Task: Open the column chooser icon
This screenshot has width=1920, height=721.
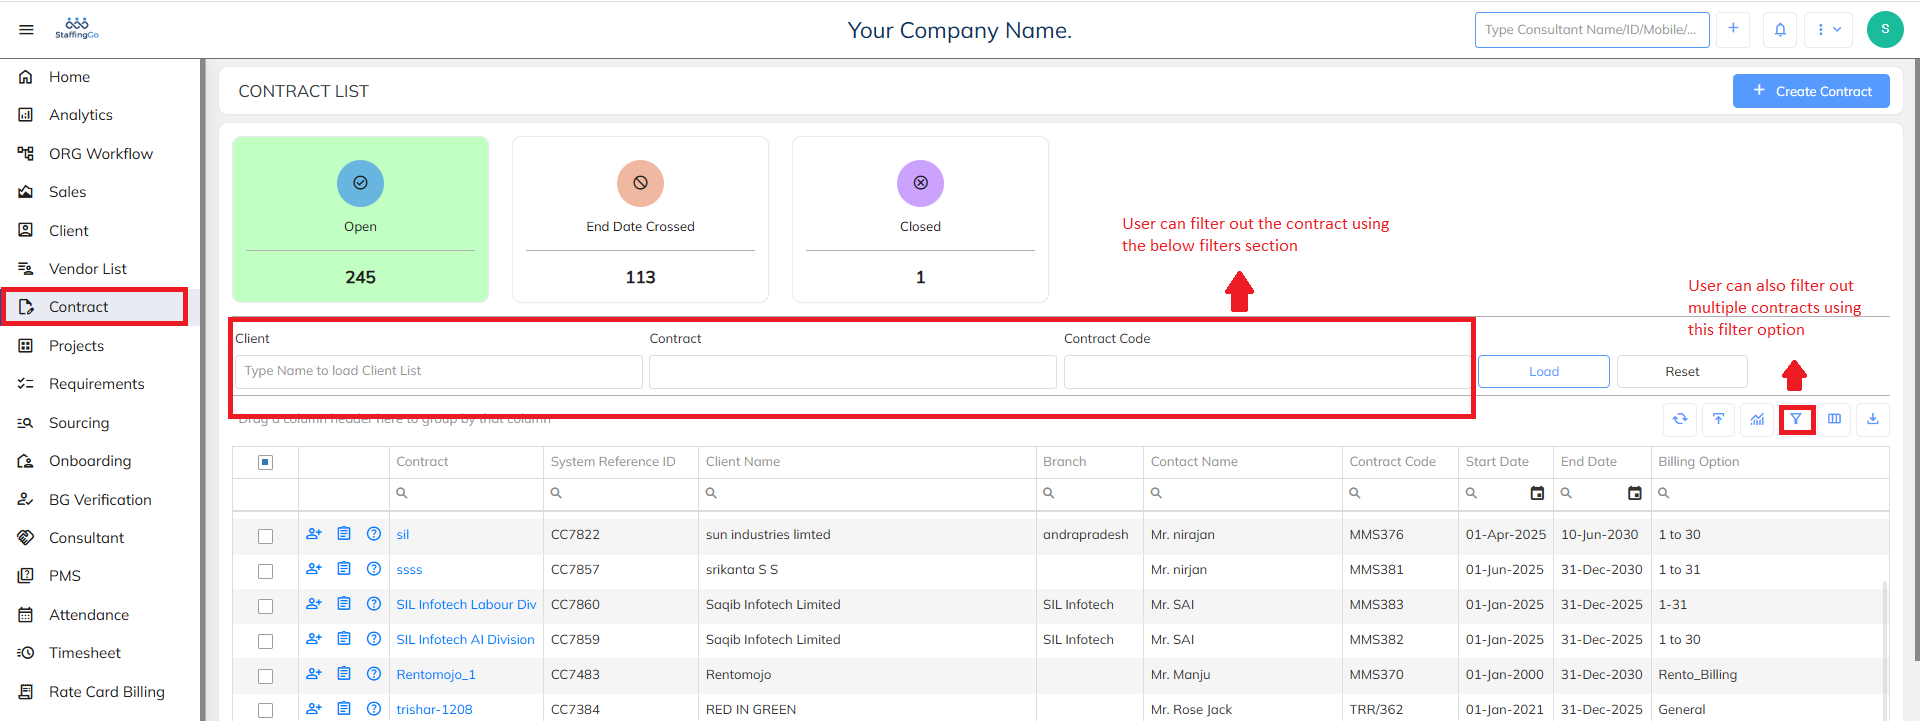Action: (x=1834, y=419)
